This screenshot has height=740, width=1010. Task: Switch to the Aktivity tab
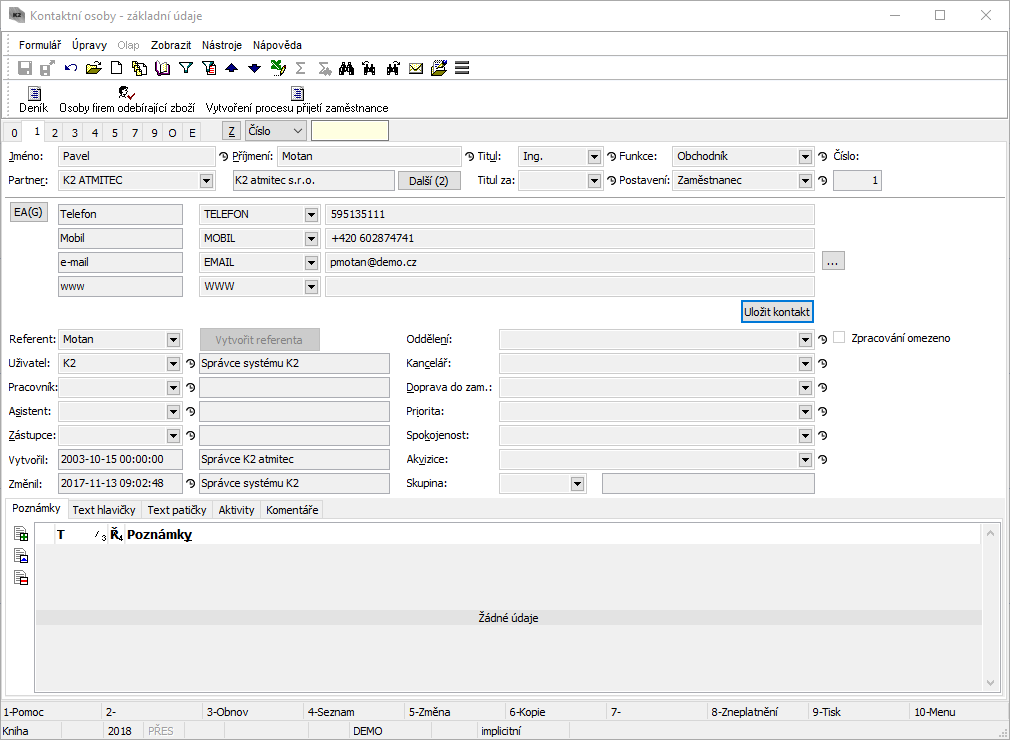click(236, 510)
